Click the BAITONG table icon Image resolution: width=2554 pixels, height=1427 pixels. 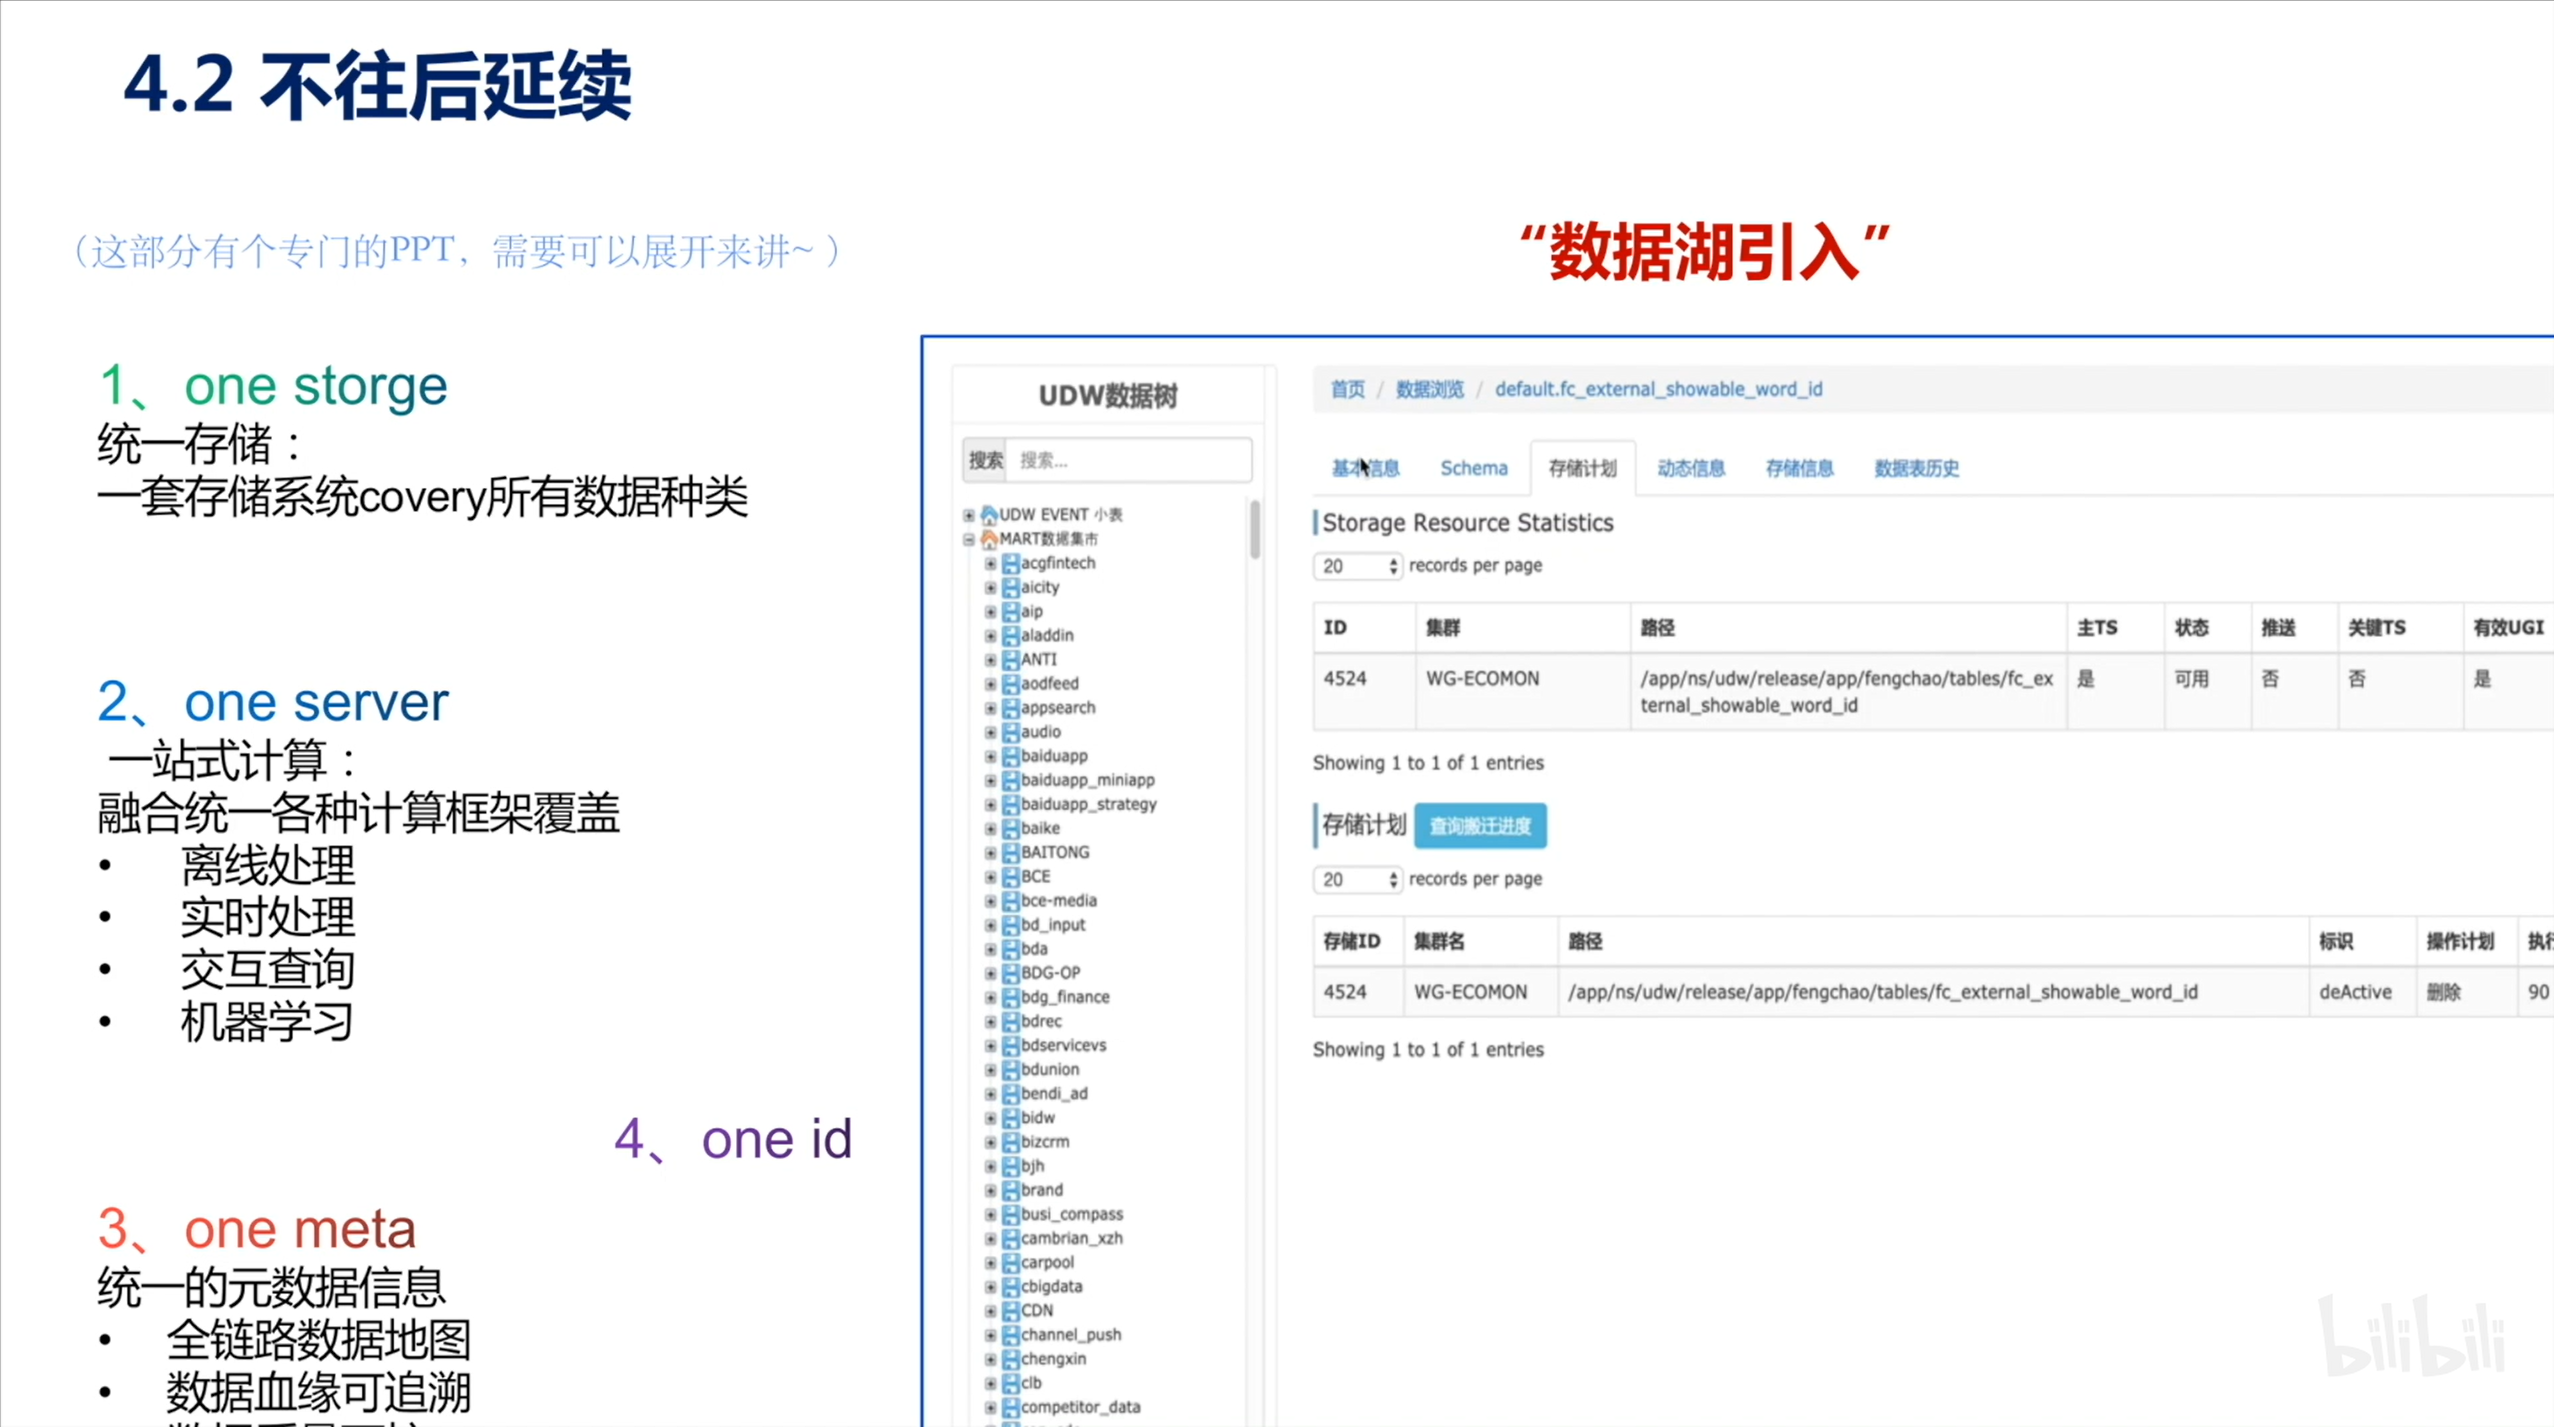[1011, 852]
